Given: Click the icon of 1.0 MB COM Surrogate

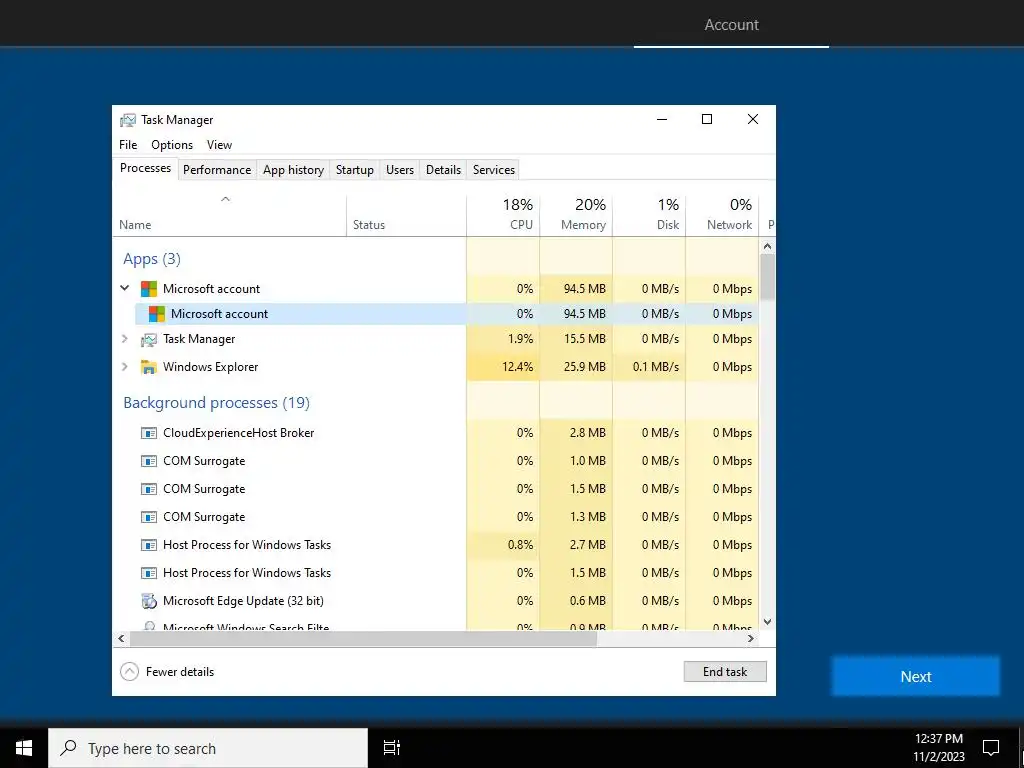Looking at the screenshot, I should click(149, 461).
